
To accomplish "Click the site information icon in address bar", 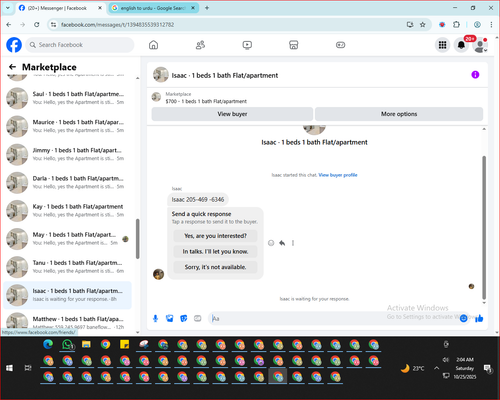I will click(x=53, y=25).
